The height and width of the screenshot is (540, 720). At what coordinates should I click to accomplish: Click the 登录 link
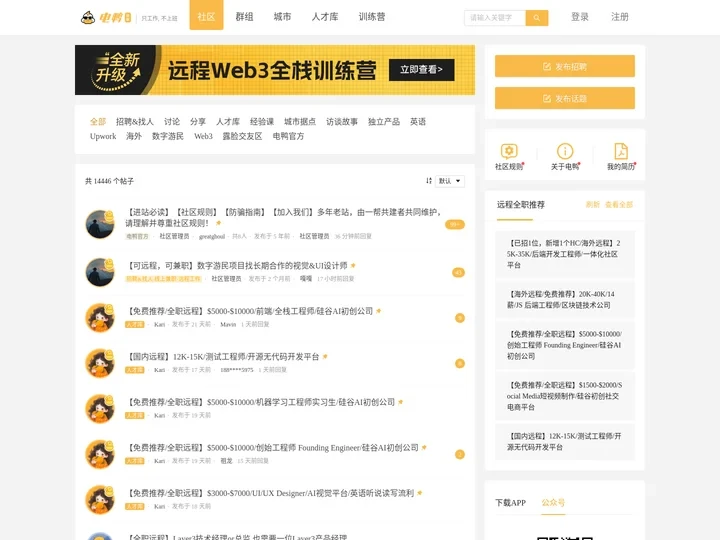pyautogui.click(x=579, y=17)
